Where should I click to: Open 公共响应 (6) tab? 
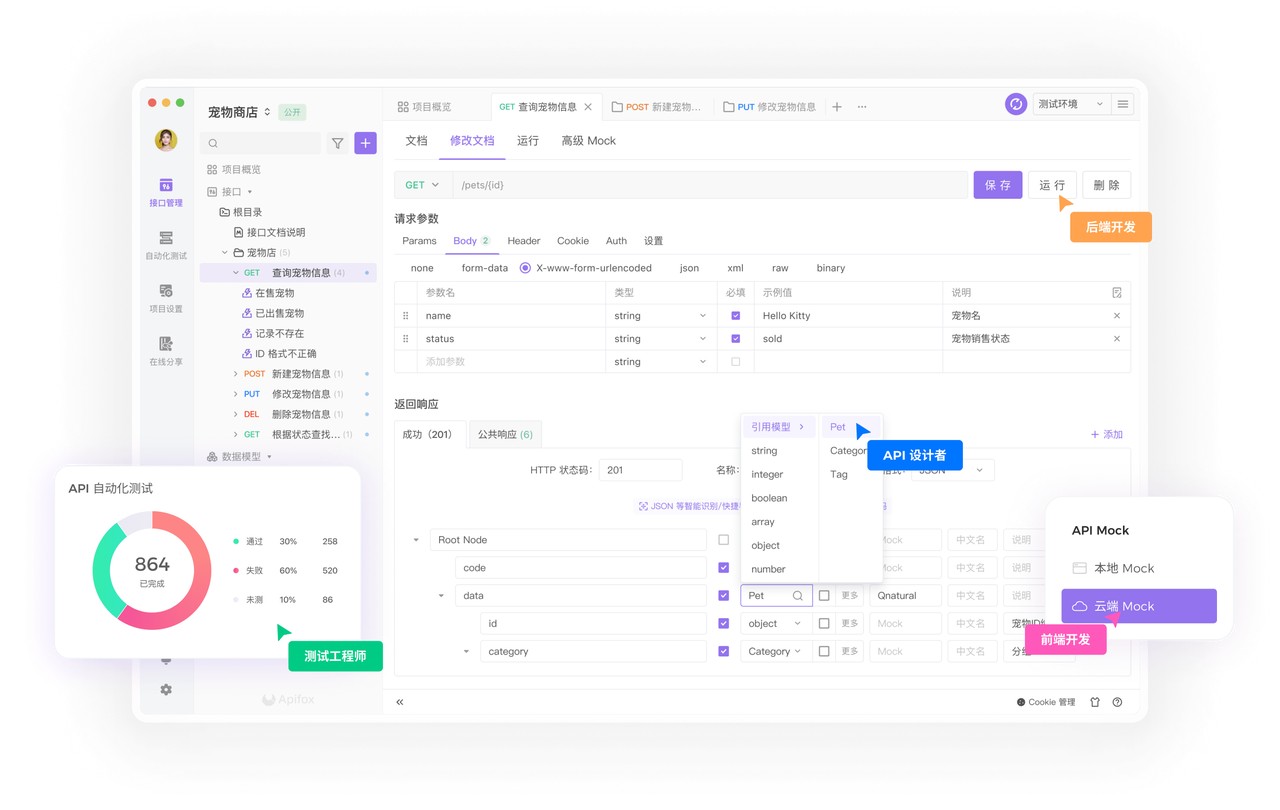(505, 434)
